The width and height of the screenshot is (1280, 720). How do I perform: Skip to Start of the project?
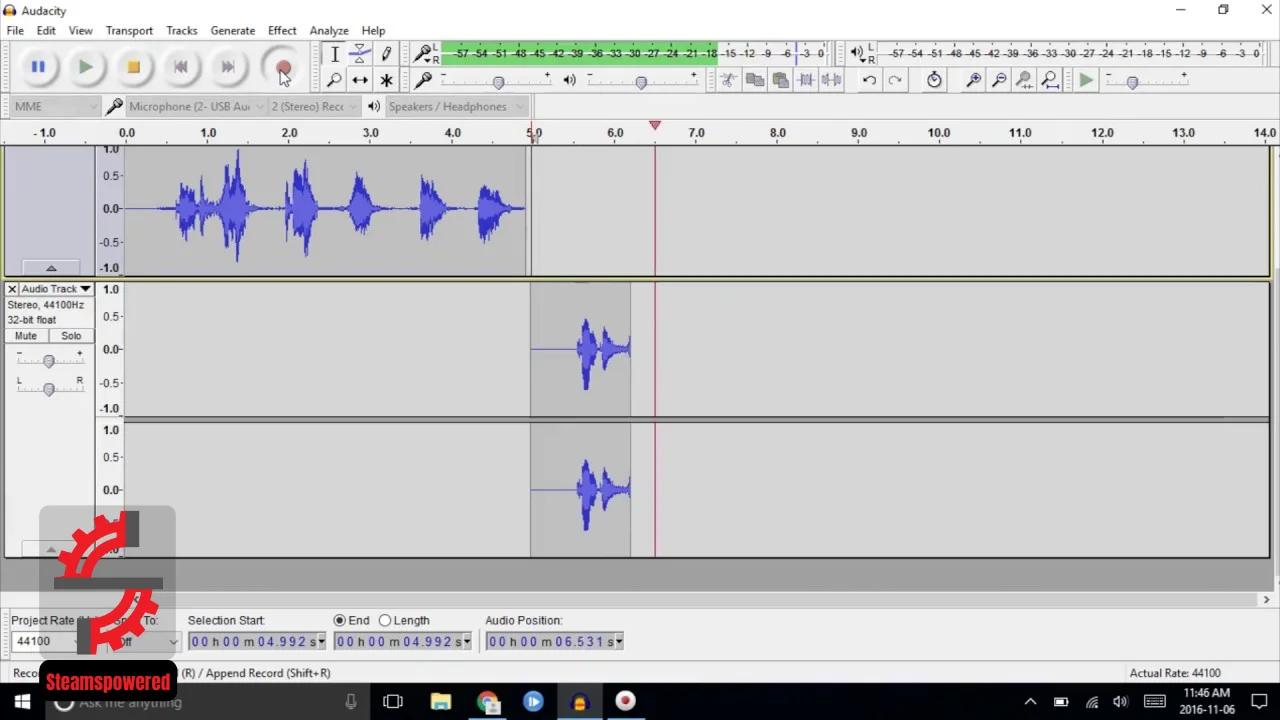[x=180, y=67]
